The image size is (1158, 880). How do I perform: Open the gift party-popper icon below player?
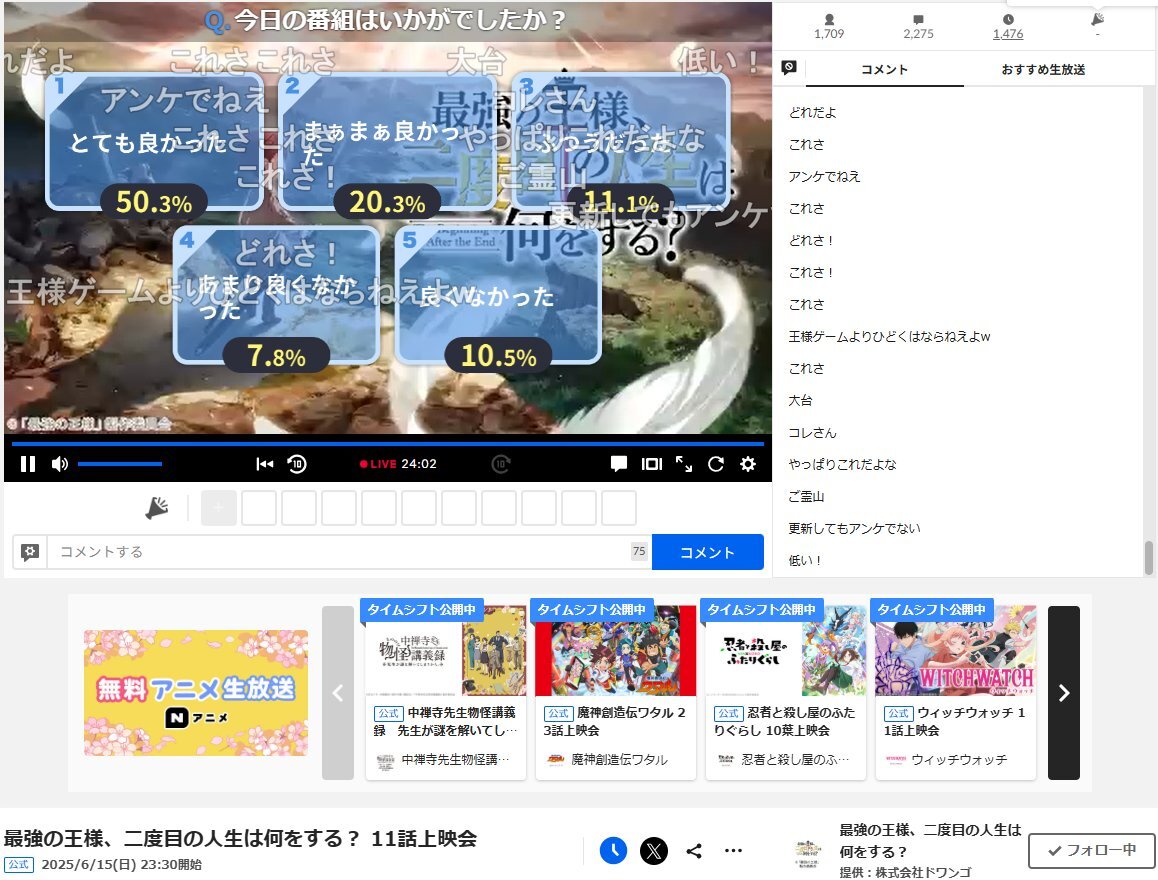click(157, 508)
